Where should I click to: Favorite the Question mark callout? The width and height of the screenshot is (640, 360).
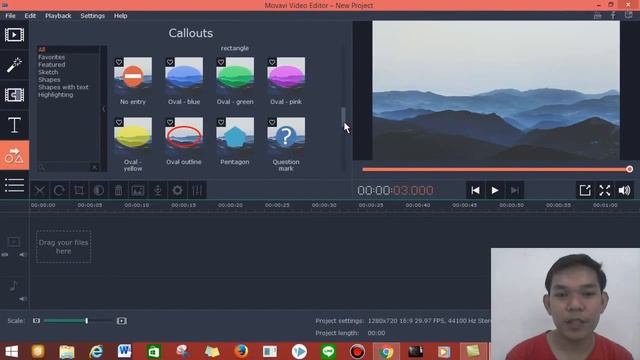pos(272,122)
